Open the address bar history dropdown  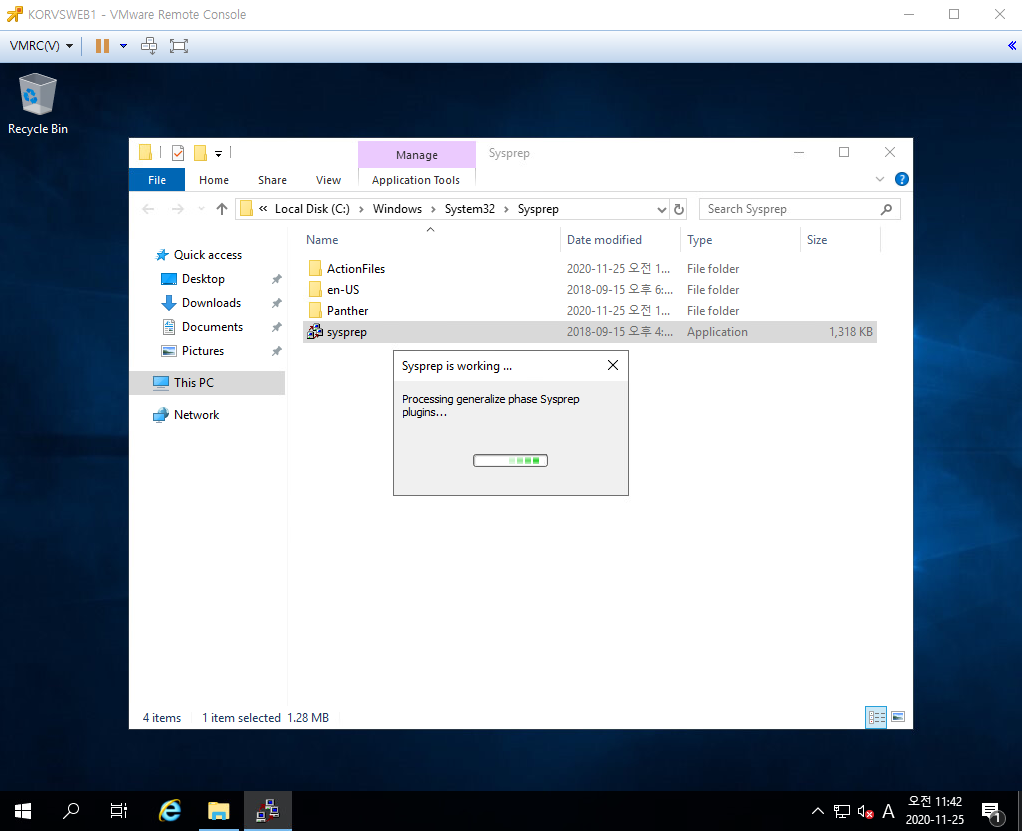662,209
